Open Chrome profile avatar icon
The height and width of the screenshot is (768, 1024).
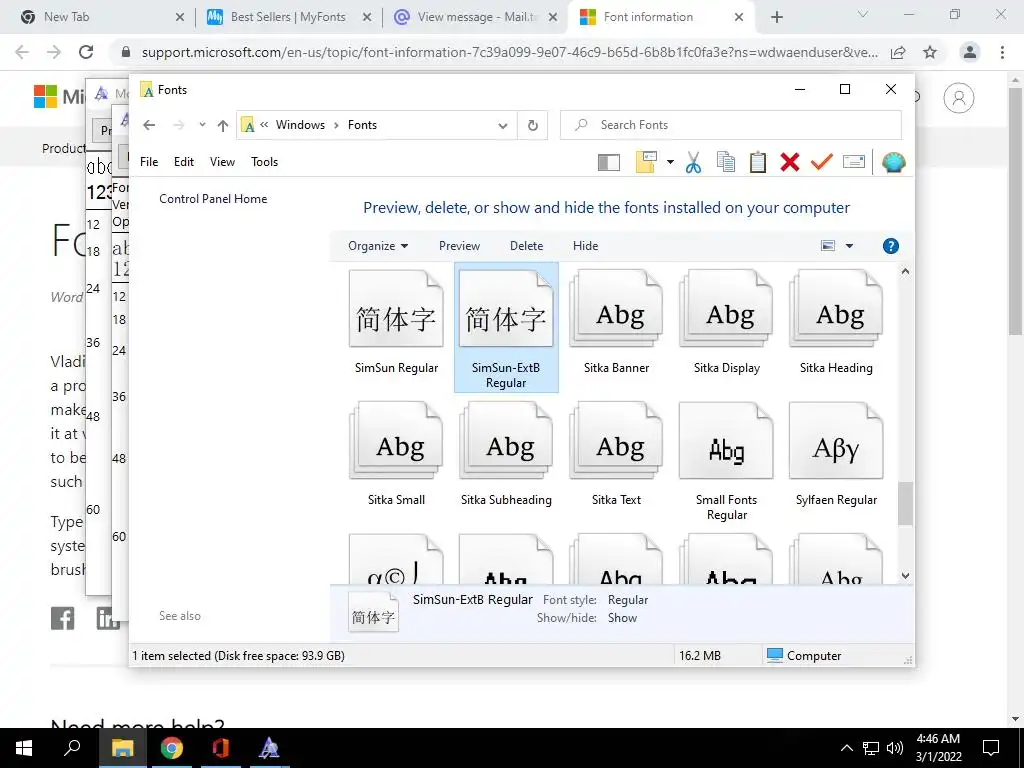[x=970, y=52]
